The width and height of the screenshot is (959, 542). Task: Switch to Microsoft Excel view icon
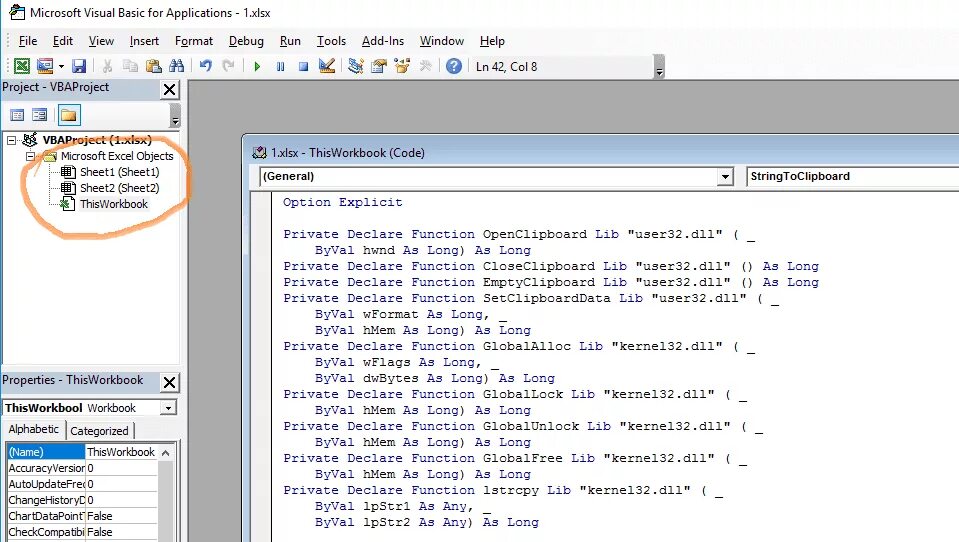pyautogui.click(x=21, y=66)
